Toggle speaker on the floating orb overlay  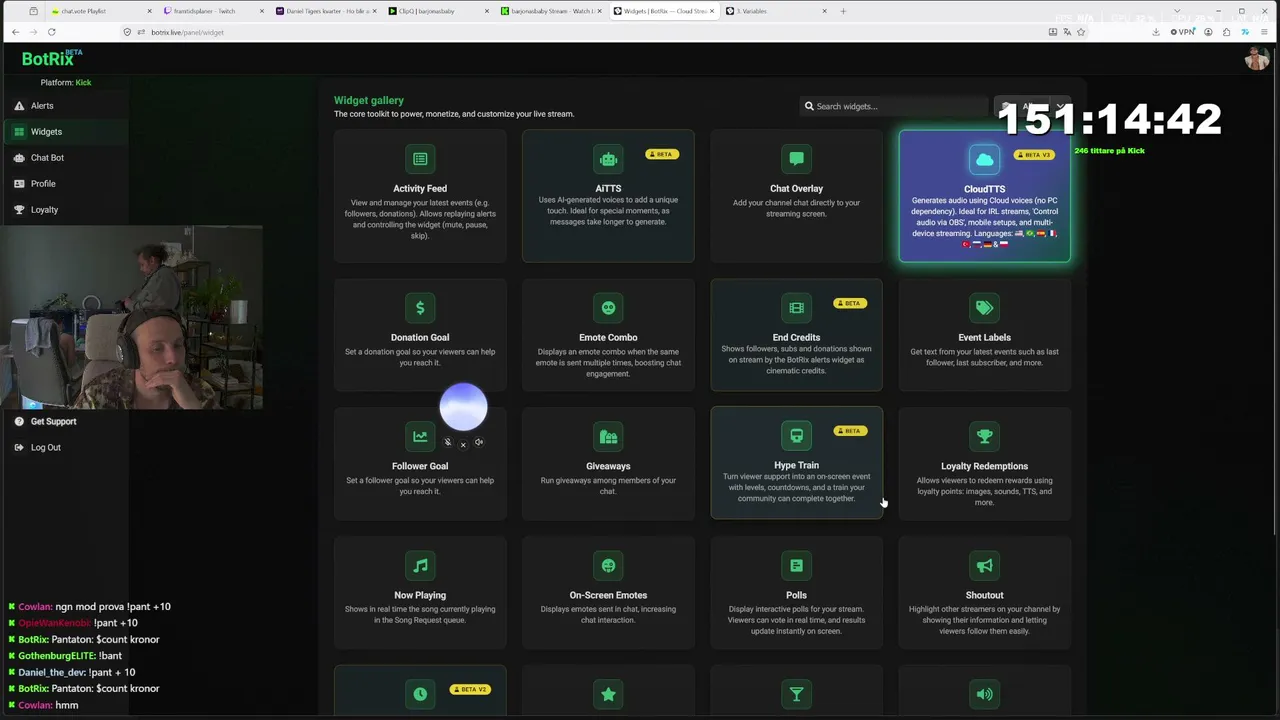pos(479,442)
